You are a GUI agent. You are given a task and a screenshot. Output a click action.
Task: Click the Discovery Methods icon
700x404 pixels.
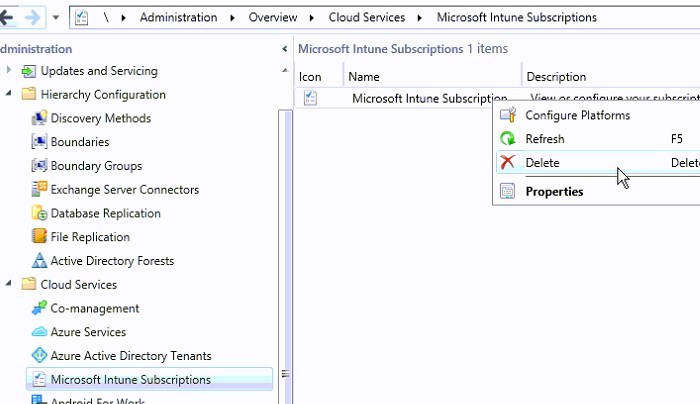click(39, 118)
